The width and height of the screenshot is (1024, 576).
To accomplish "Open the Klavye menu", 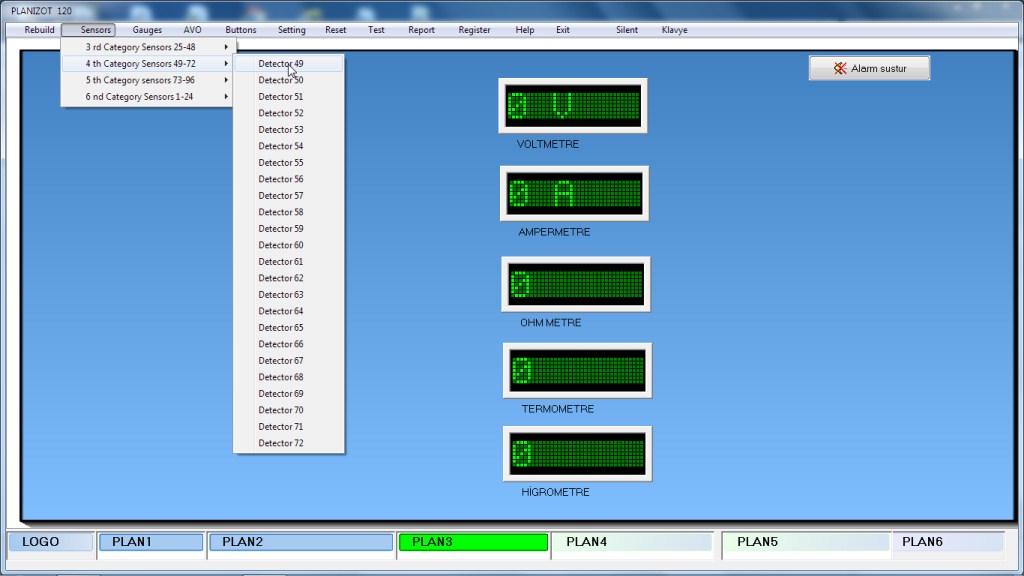I will click(x=675, y=30).
